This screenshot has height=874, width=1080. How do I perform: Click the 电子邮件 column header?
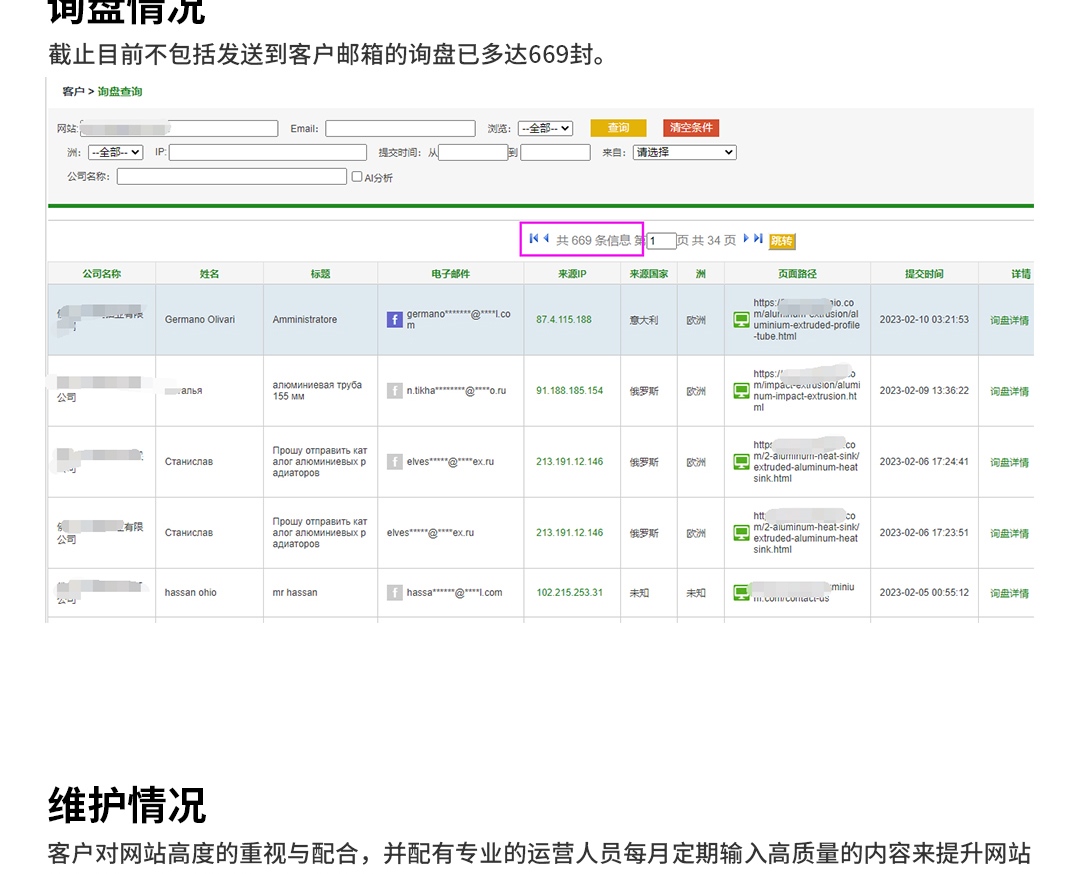tap(450, 273)
